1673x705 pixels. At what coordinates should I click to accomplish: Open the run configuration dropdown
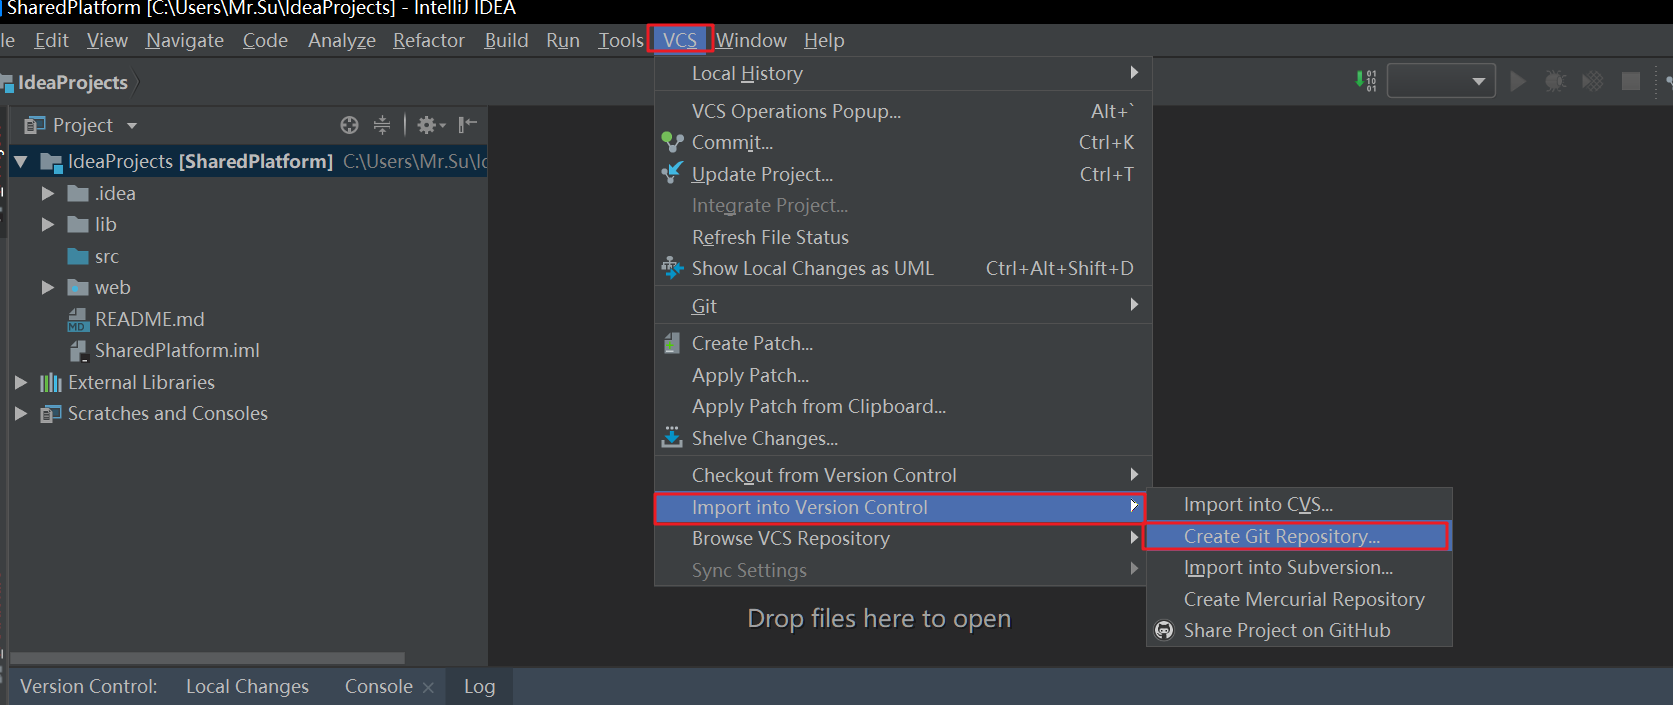coord(1441,81)
